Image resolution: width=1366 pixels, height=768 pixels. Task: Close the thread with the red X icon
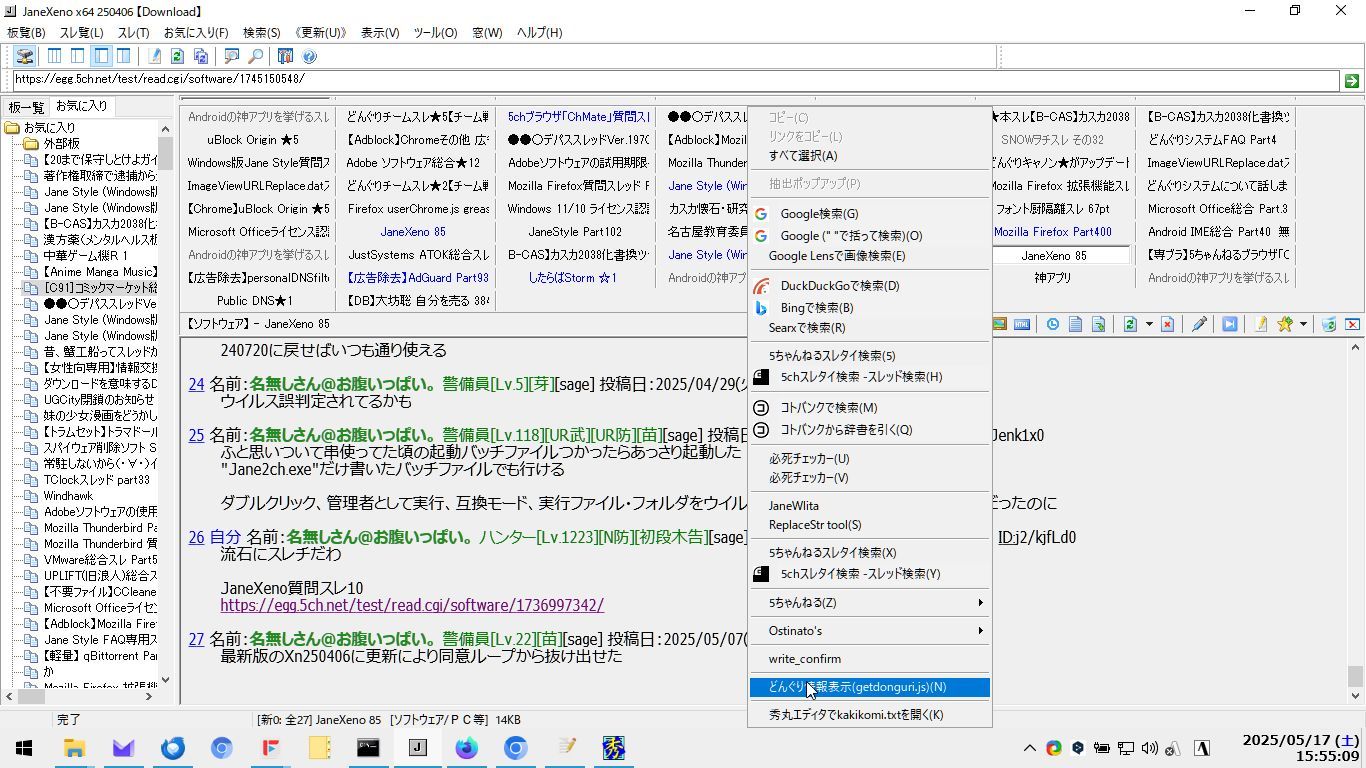click(x=1352, y=324)
